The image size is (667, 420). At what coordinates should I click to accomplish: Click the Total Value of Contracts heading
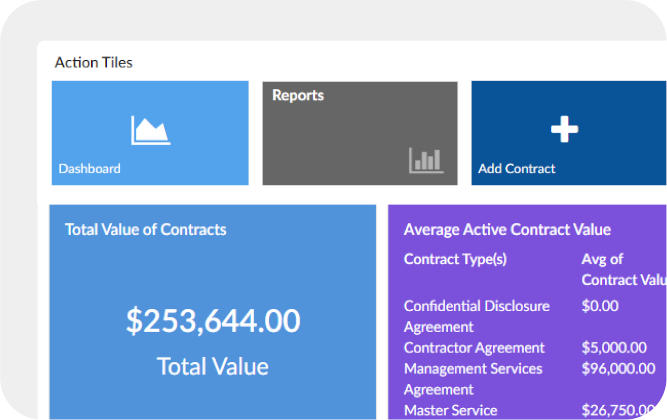pyautogui.click(x=146, y=230)
